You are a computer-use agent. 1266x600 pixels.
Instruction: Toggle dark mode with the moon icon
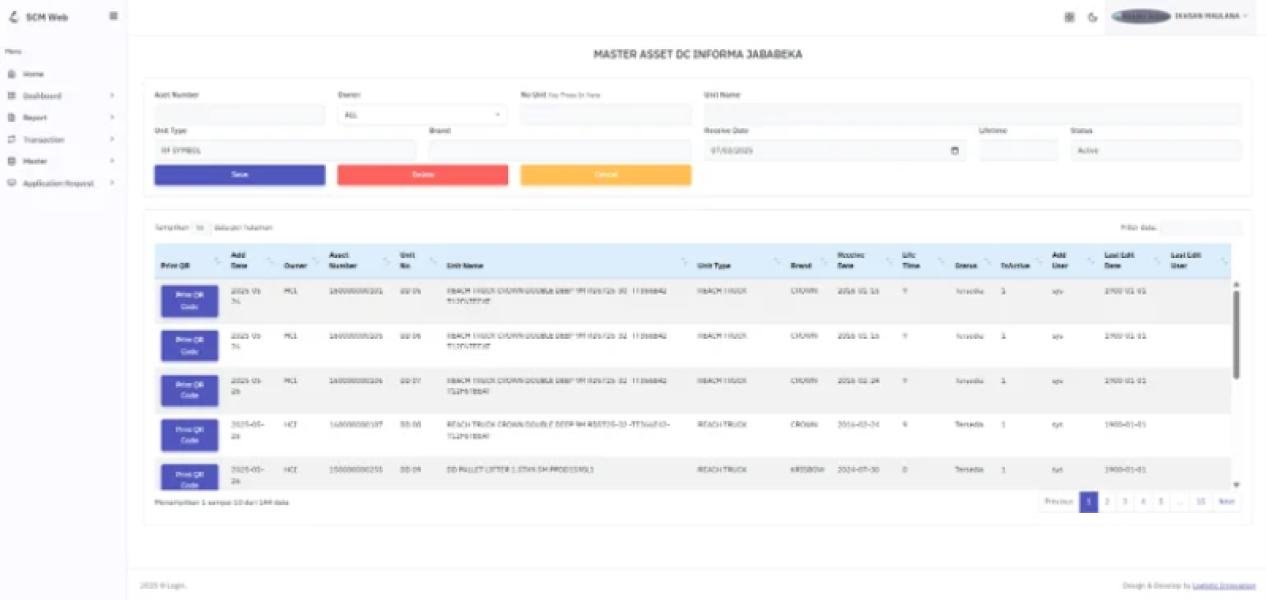pos(1092,17)
